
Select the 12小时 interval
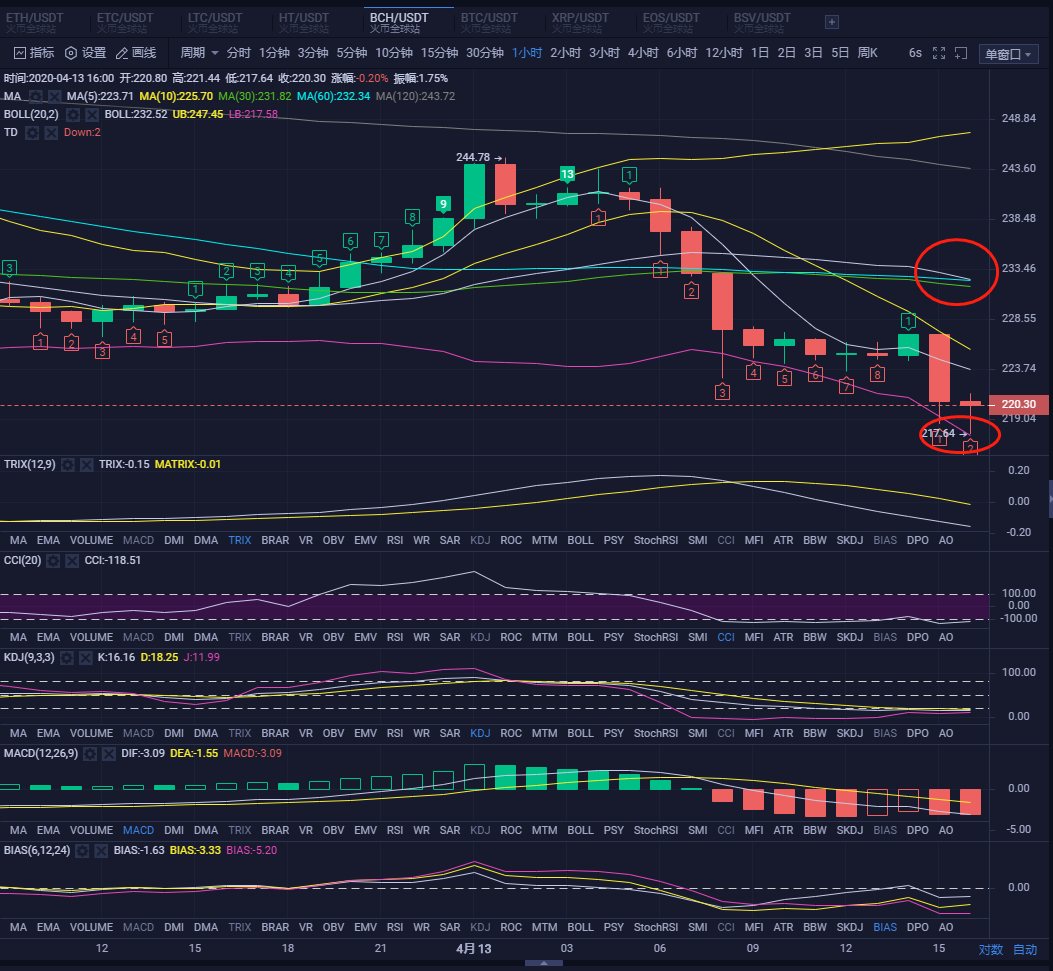click(x=723, y=52)
